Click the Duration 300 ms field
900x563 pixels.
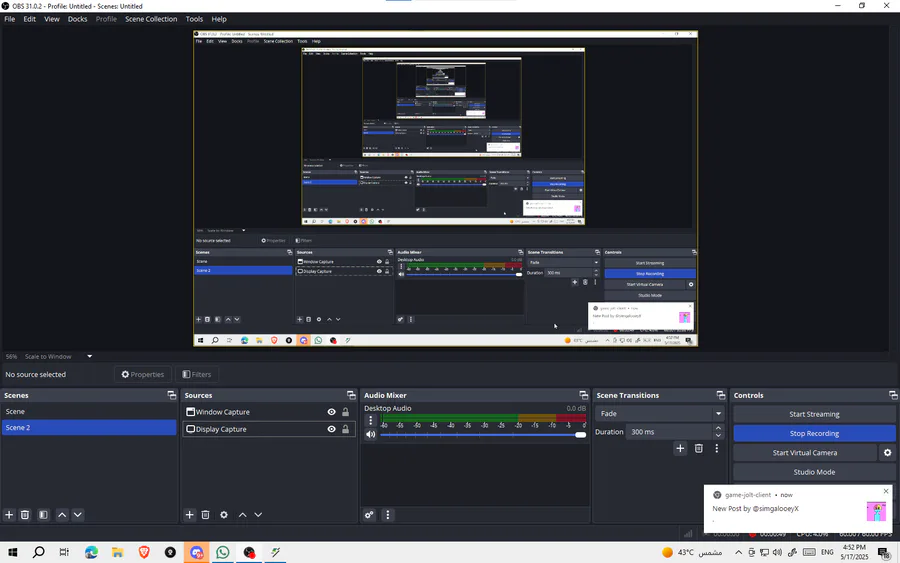(x=669, y=432)
